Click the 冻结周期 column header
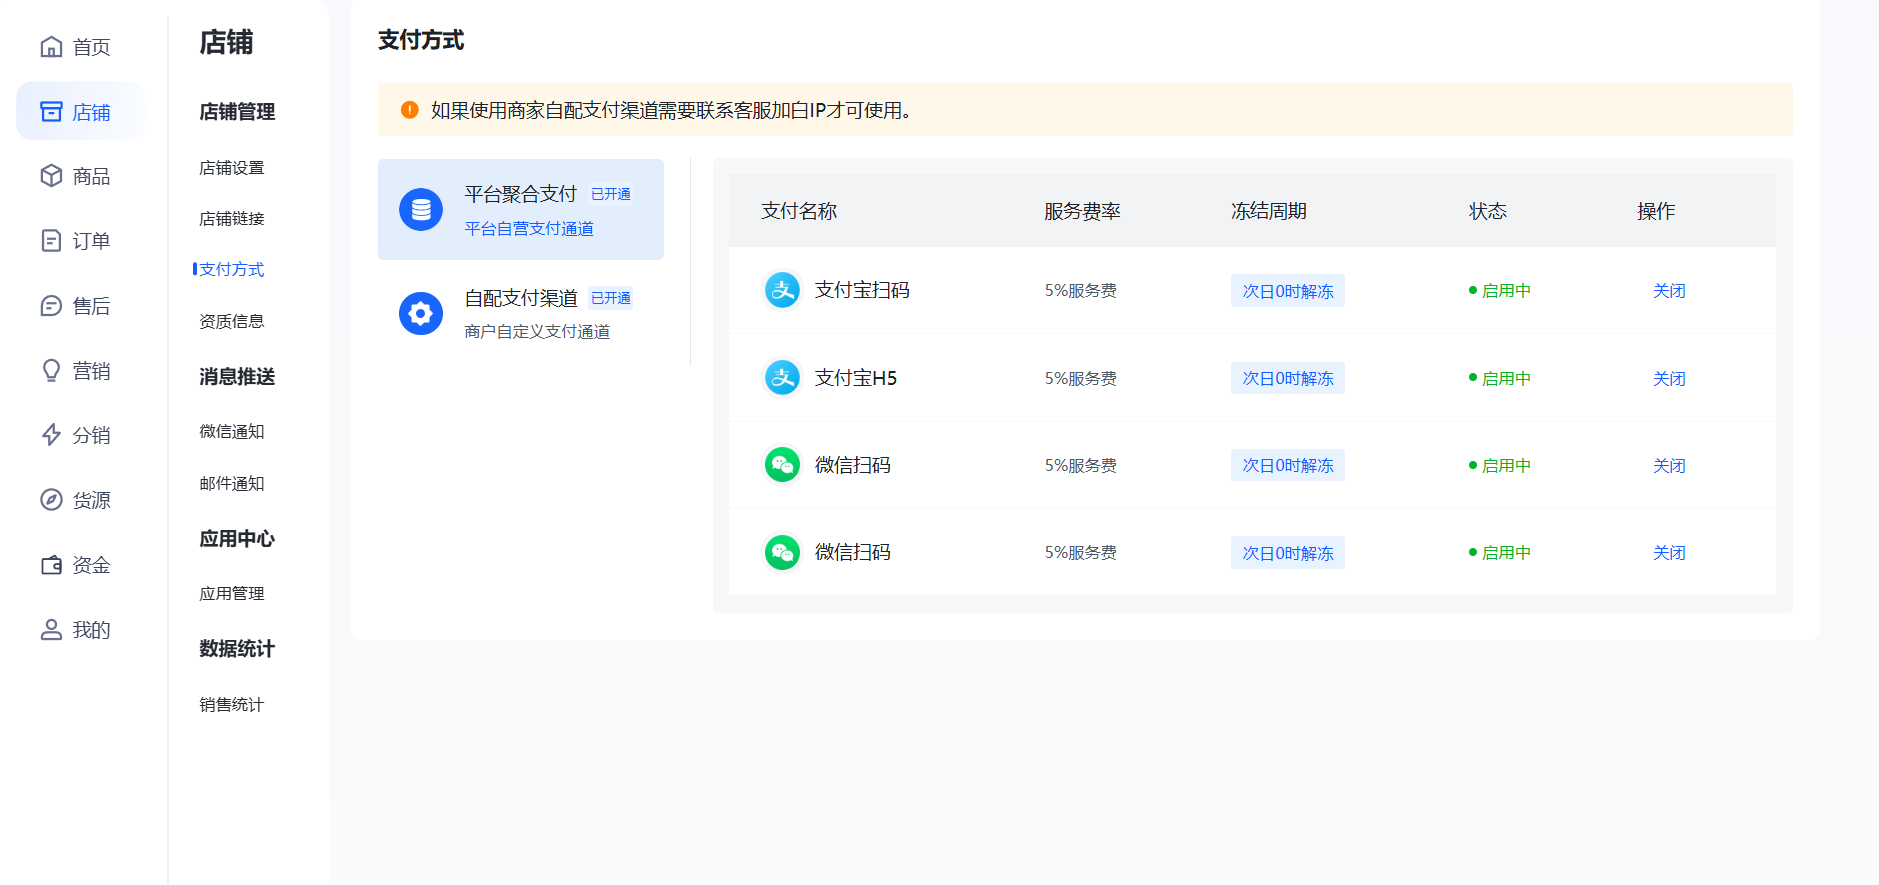The image size is (1879, 885). click(x=1269, y=211)
